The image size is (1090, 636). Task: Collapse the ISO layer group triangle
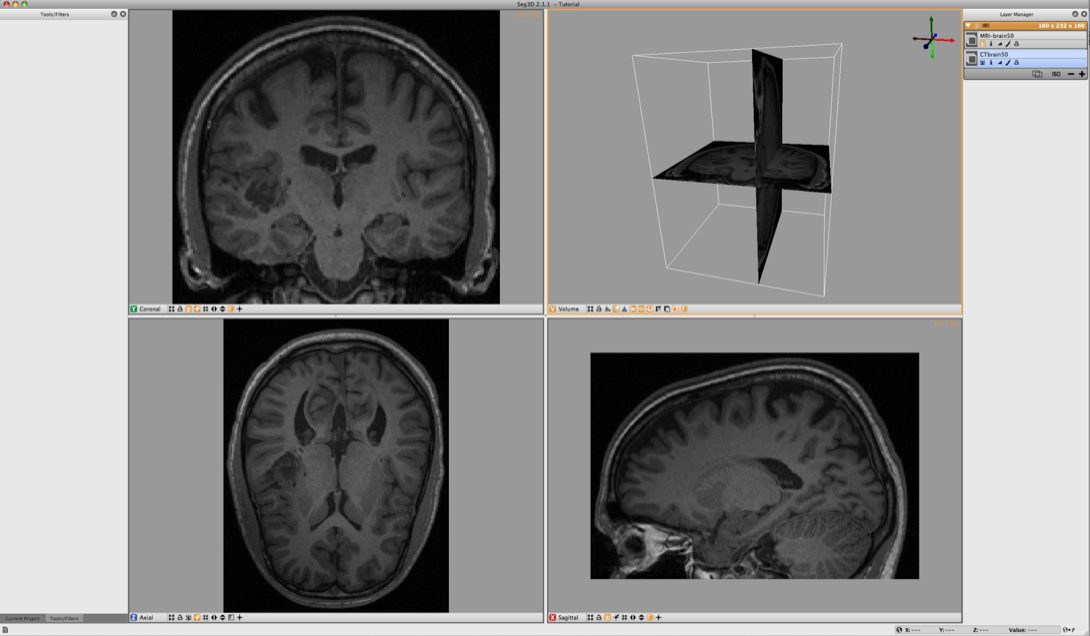point(968,26)
